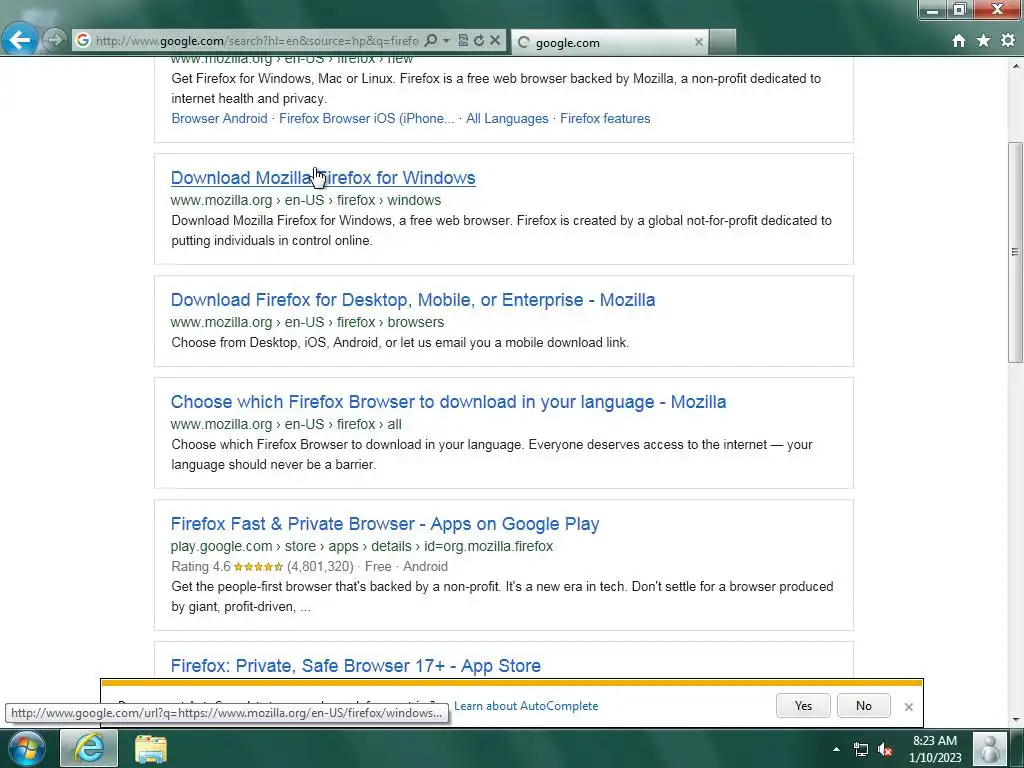Image resolution: width=1024 pixels, height=768 pixels.
Task: Click No on the AutoComplete bar
Action: click(863, 706)
